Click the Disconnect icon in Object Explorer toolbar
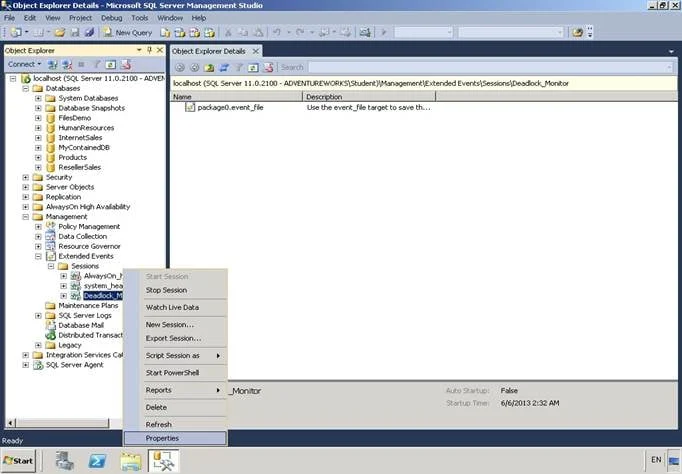Viewport: 682px width, 474px height. [67, 65]
